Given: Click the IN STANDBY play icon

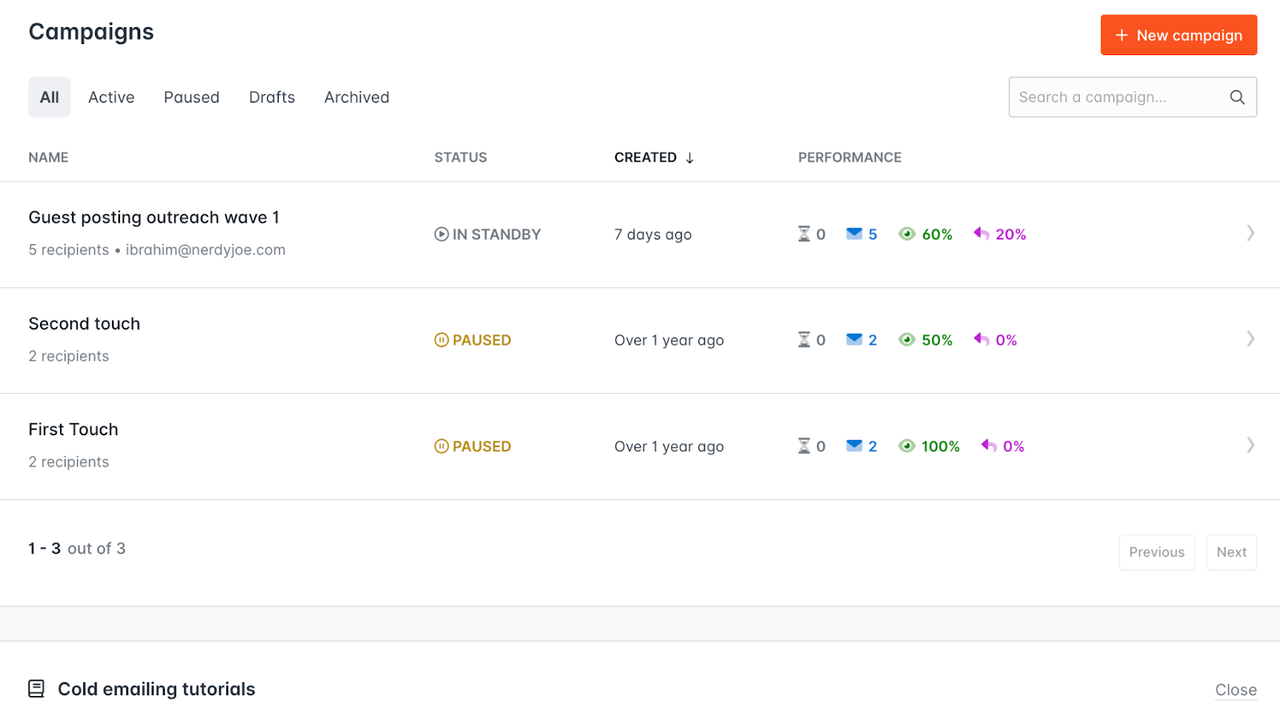Looking at the screenshot, I should pyautogui.click(x=441, y=234).
